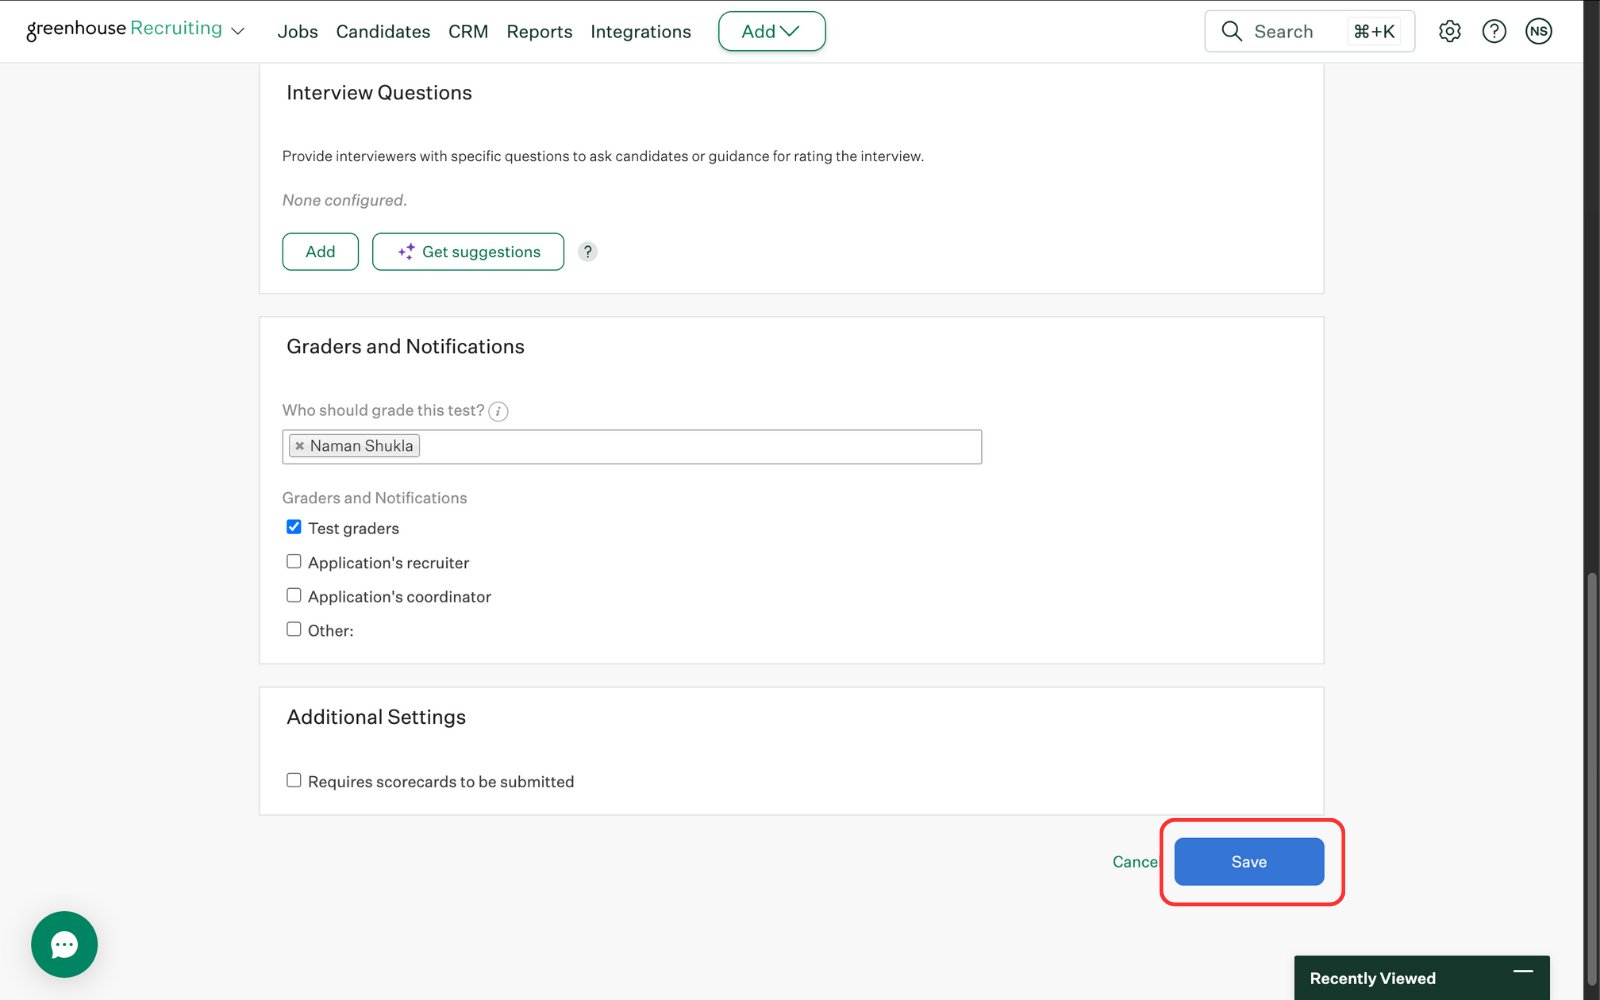Check the Other notification checkbox
The width and height of the screenshot is (1600, 1000).
(294, 629)
